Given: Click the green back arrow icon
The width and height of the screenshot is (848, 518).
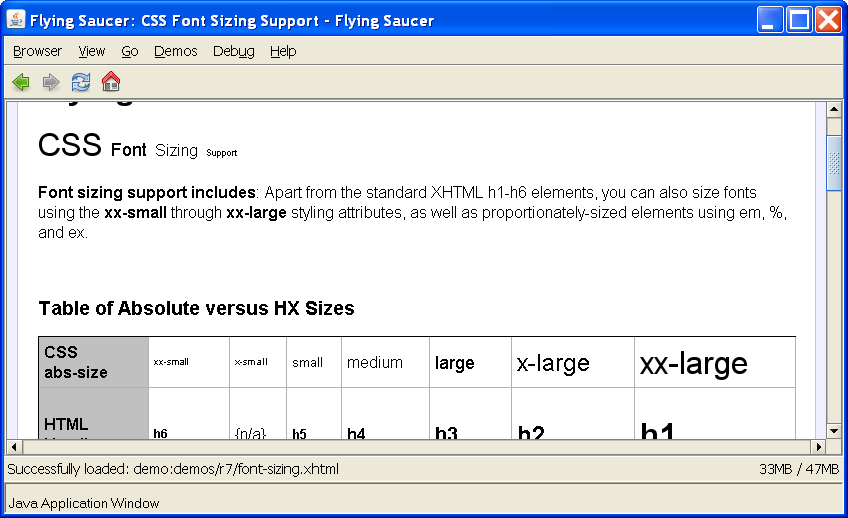Looking at the screenshot, I should 21,82.
